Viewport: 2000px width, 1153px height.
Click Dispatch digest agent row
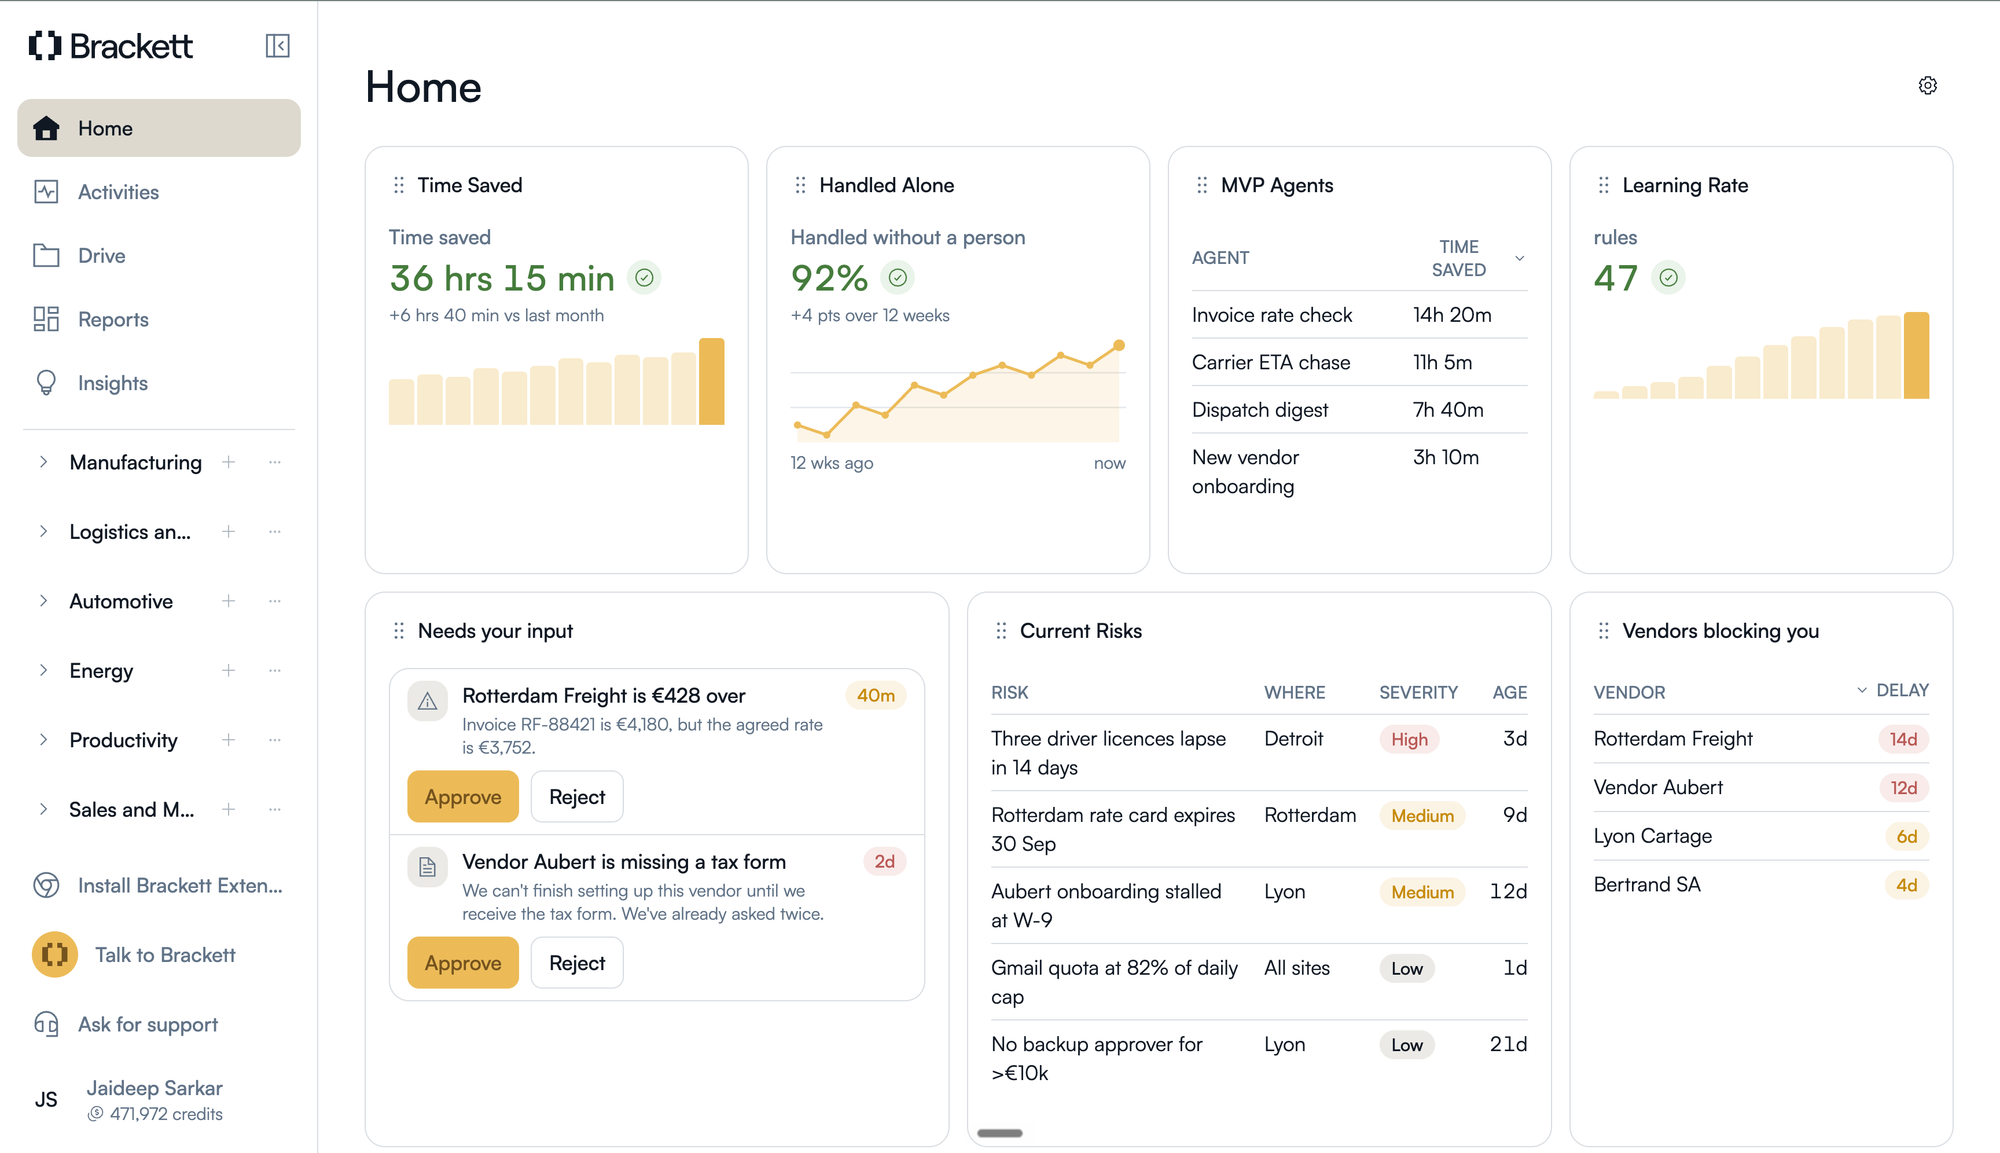1360,410
